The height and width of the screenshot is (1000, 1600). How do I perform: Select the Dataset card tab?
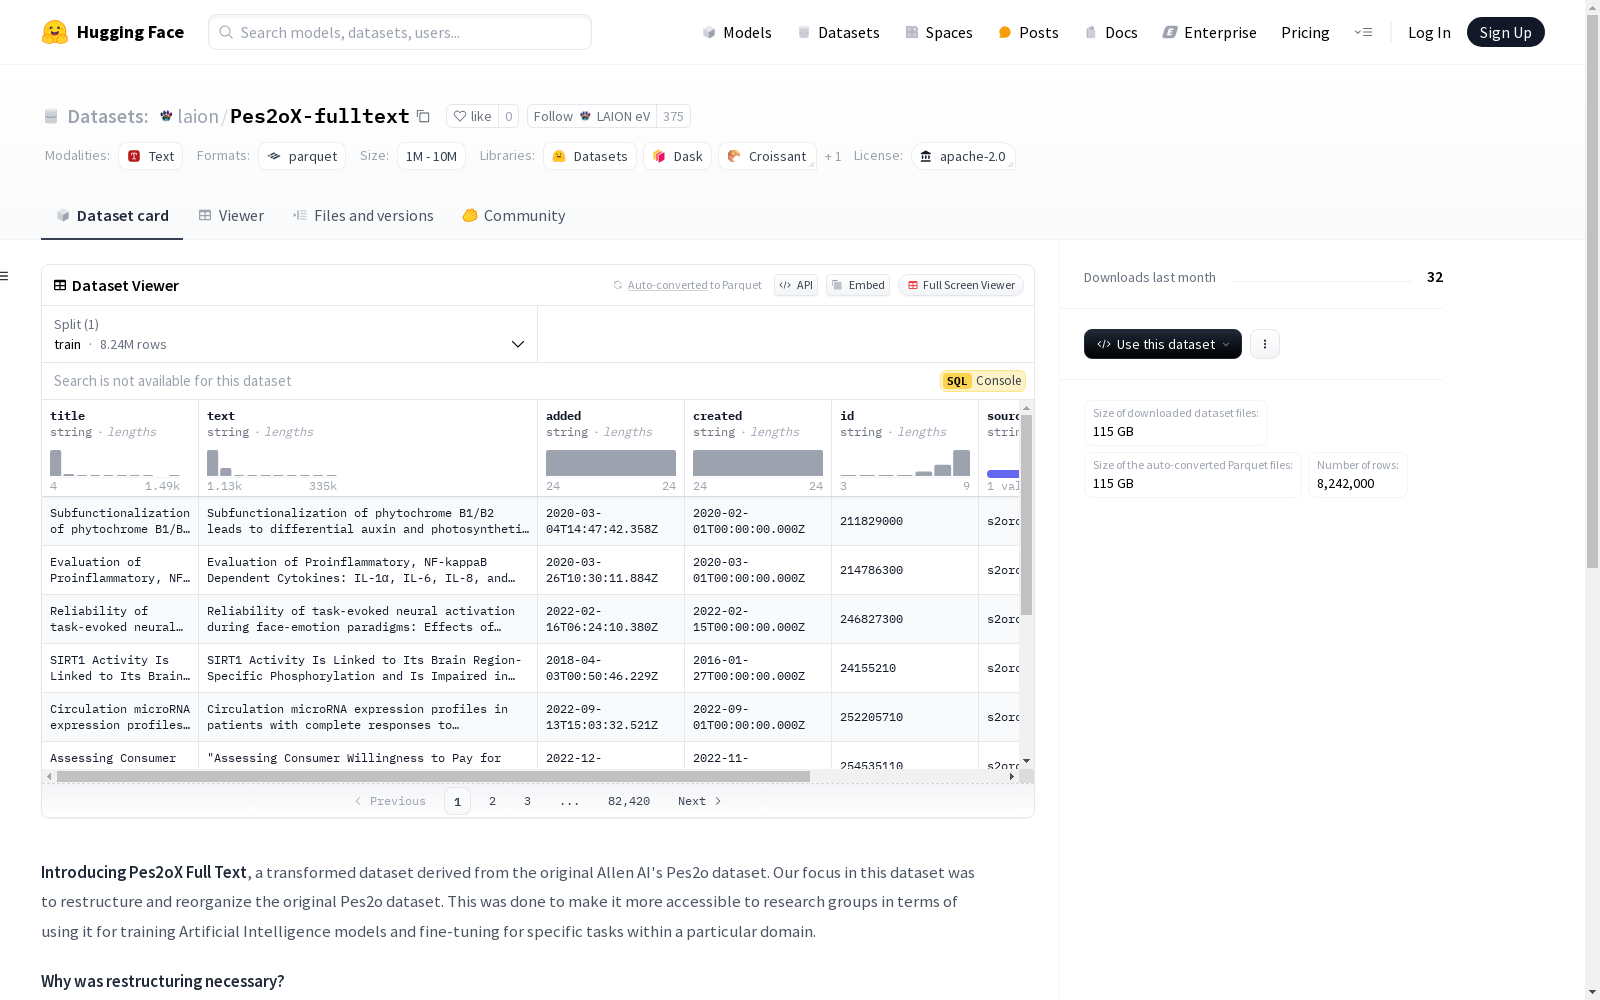point(112,216)
